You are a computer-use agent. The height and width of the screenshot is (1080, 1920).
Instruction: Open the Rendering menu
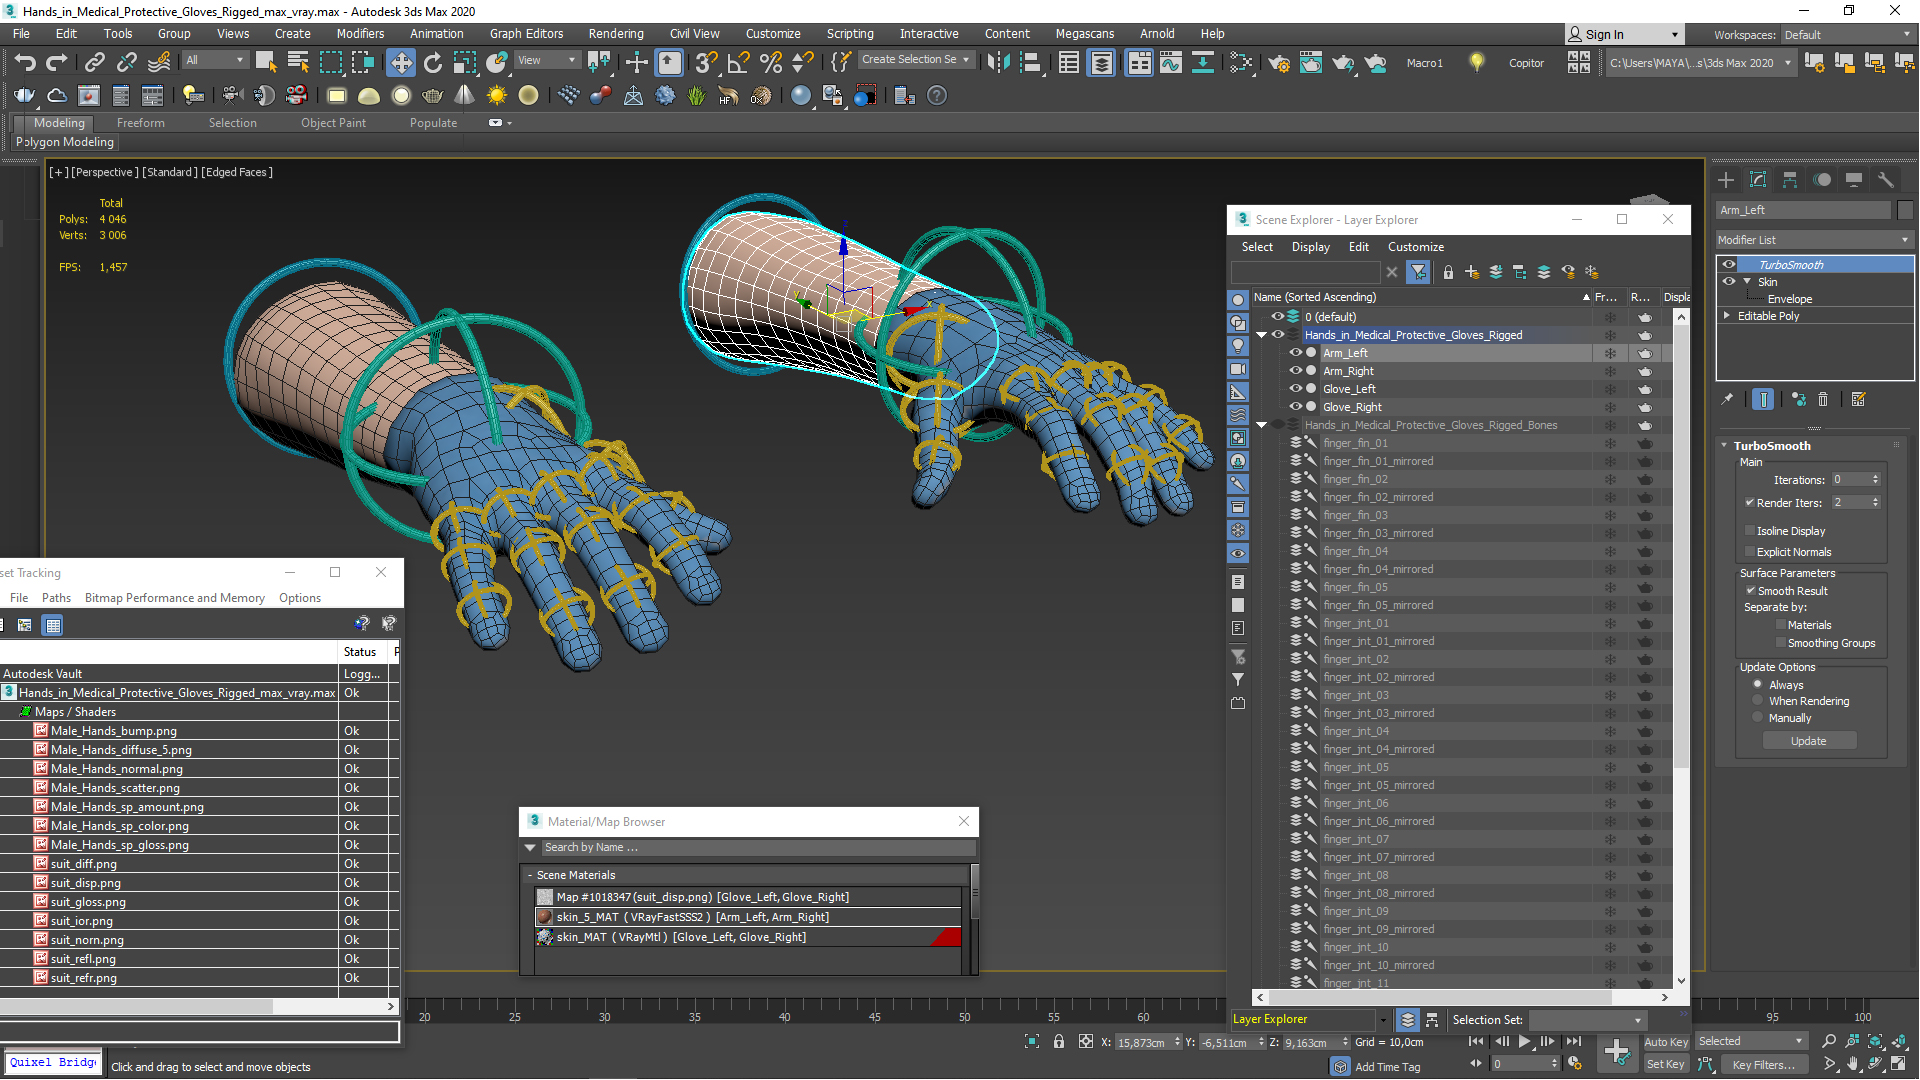click(x=615, y=33)
